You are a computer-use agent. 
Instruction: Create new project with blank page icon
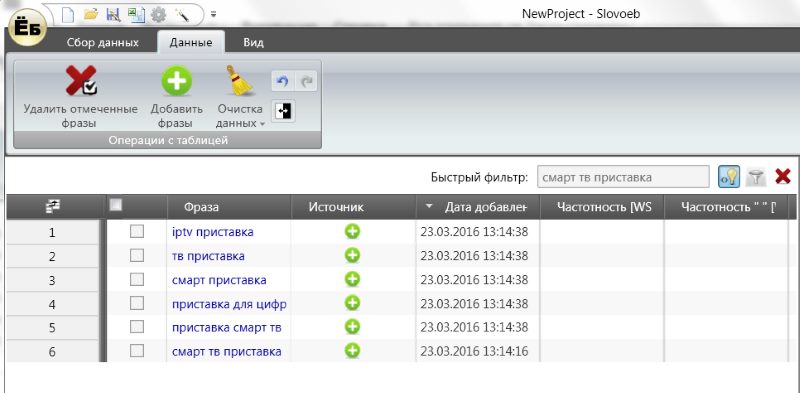pos(68,15)
